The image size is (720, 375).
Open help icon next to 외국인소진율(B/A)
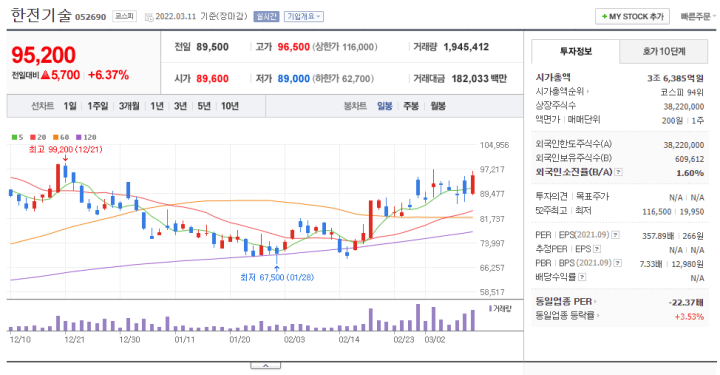pos(619,172)
